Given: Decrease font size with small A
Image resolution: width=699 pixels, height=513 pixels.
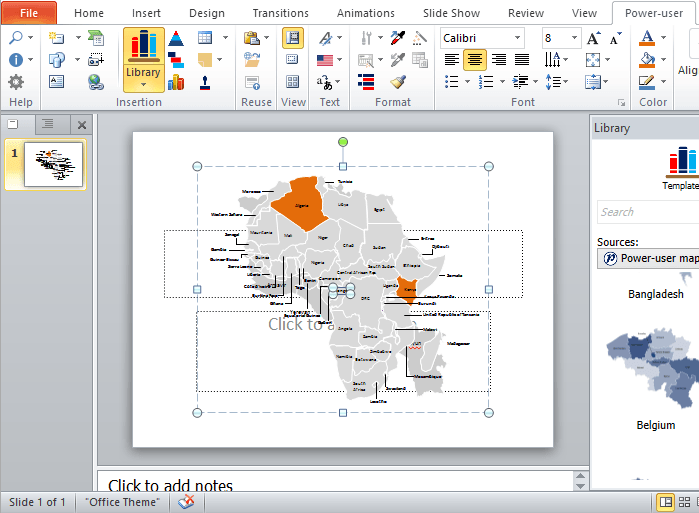Looking at the screenshot, I should (616, 38).
